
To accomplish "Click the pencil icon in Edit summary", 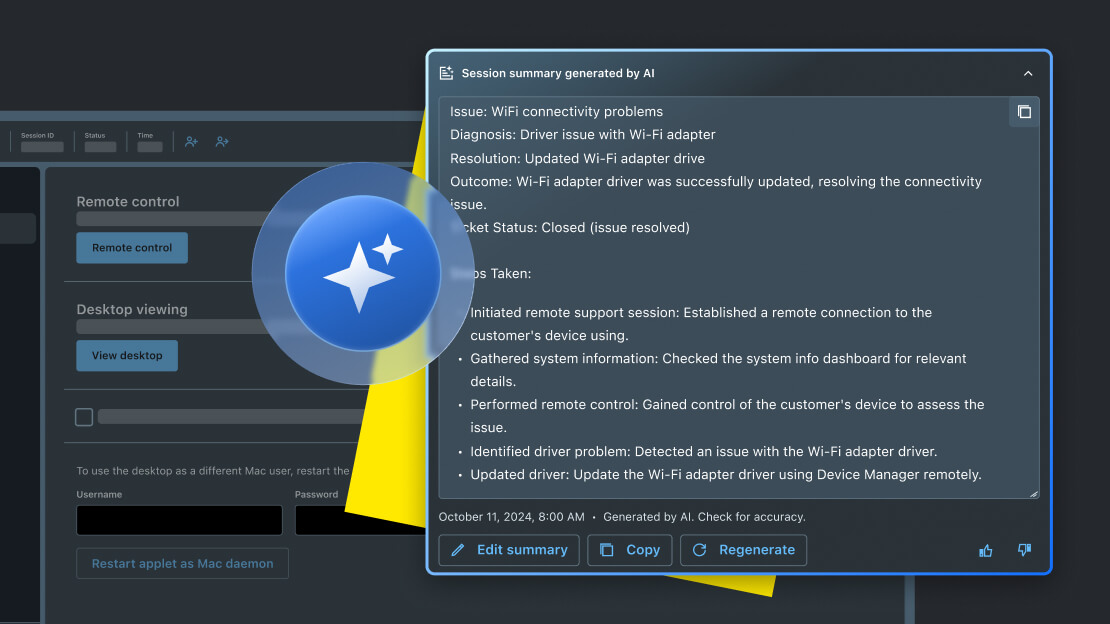I will coord(458,550).
